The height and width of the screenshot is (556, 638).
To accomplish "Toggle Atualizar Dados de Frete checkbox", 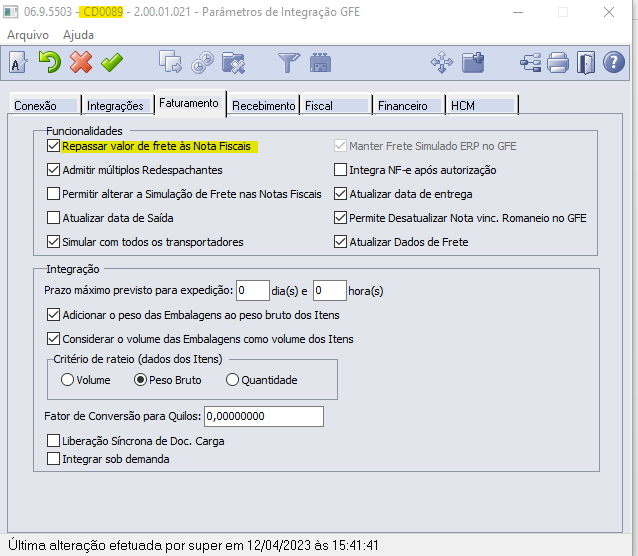I will point(340,242).
